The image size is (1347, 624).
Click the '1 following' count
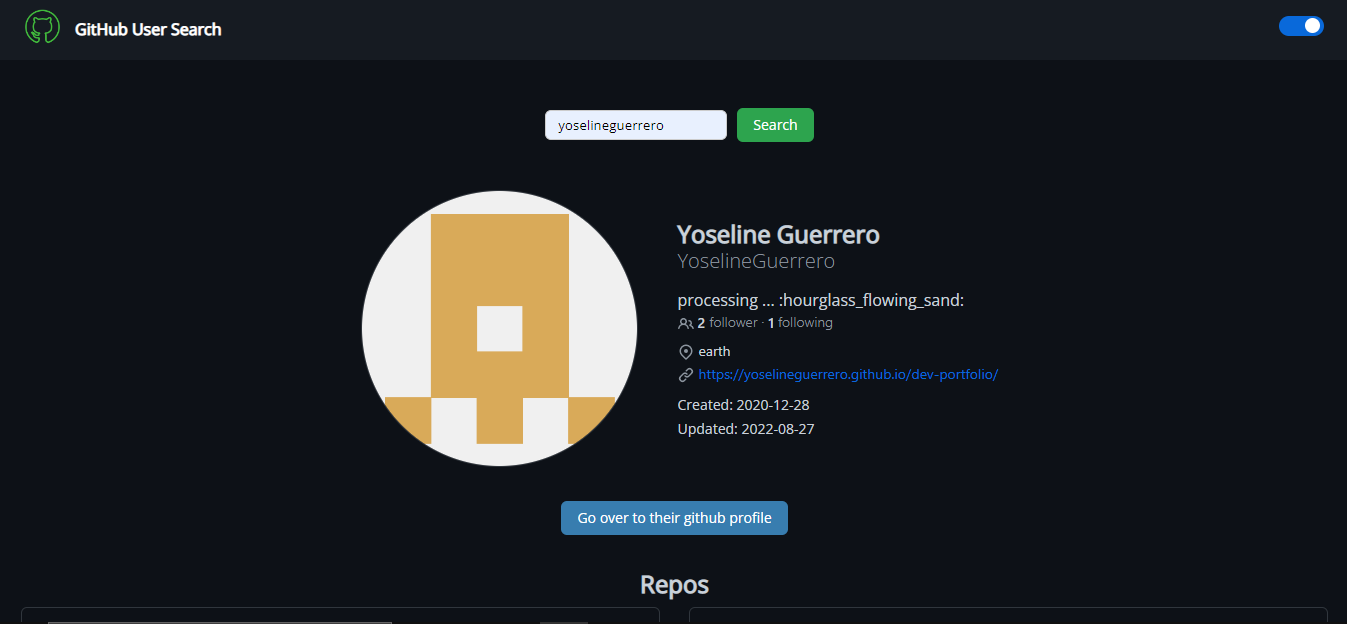click(x=800, y=323)
